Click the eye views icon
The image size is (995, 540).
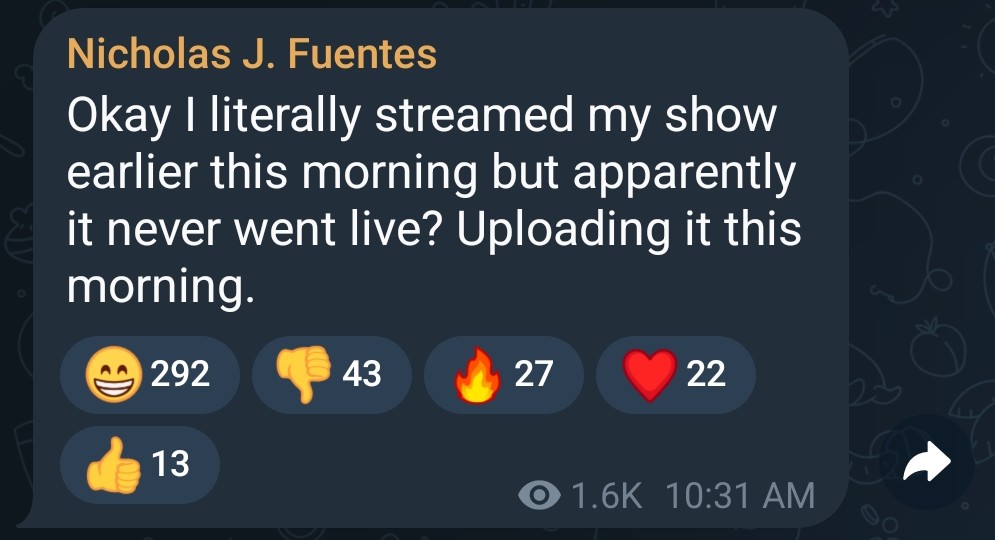coord(540,495)
